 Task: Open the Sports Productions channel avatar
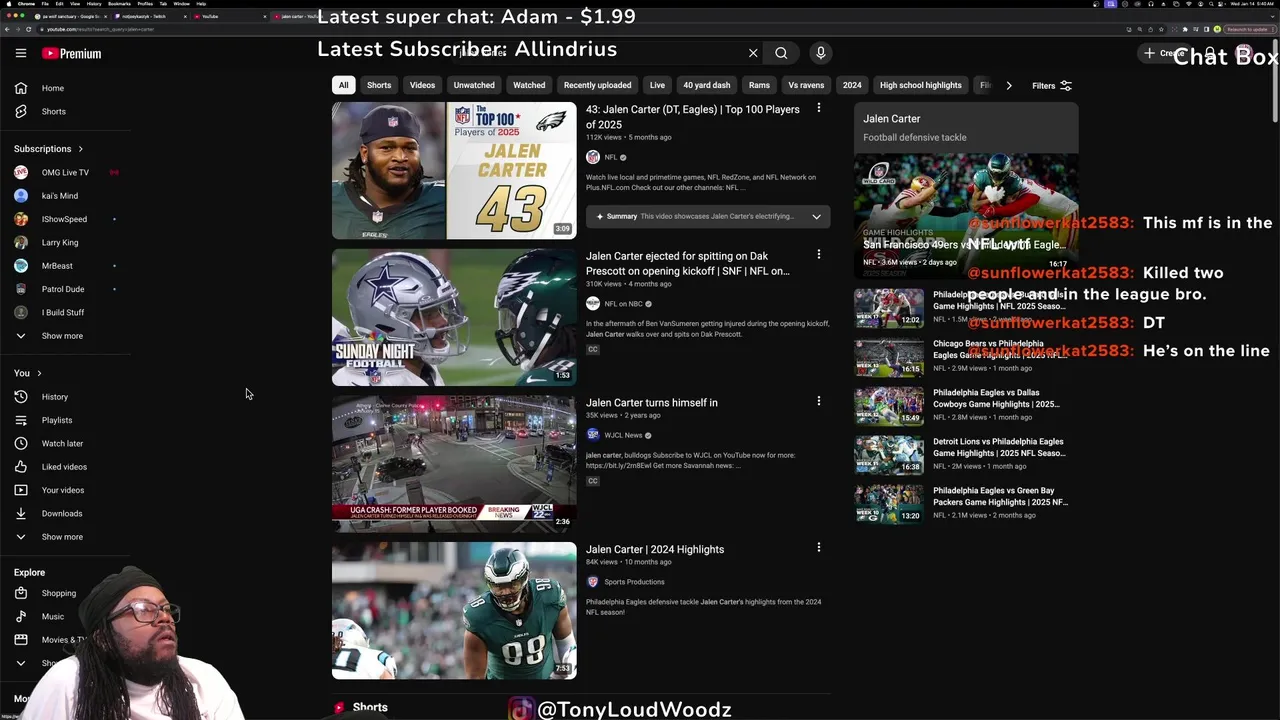pyautogui.click(x=593, y=582)
